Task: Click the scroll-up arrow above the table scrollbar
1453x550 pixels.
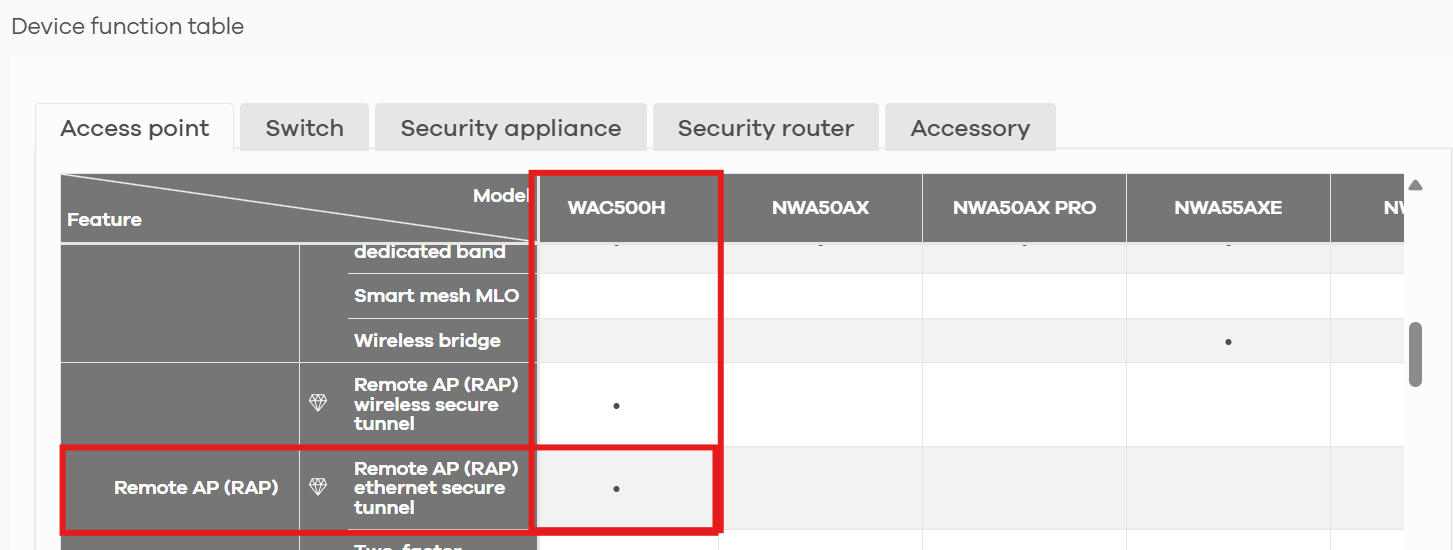Action: (x=1415, y=185)
